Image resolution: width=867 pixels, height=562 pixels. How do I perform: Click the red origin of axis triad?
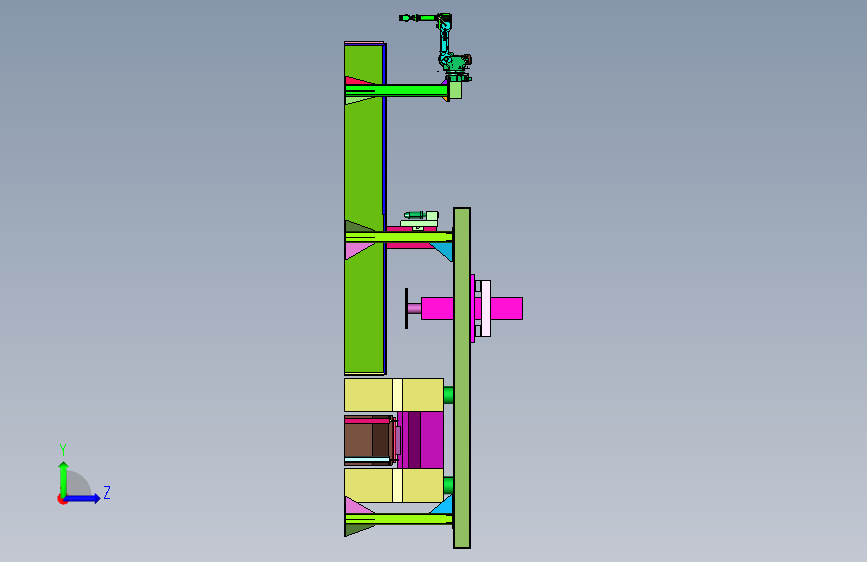62,499
